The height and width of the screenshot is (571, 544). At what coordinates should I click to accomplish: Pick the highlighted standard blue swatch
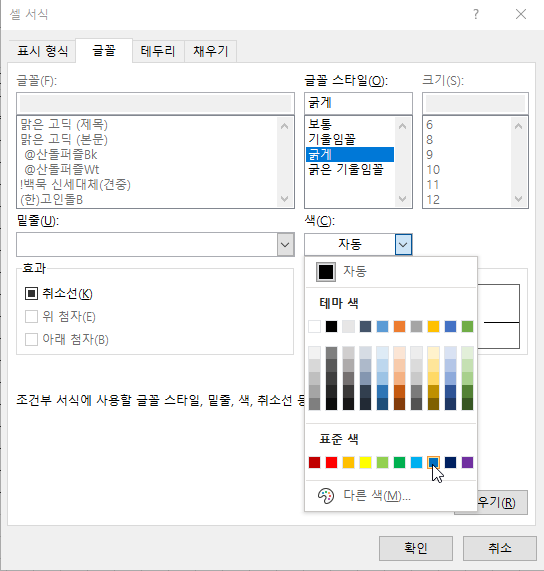pos(433,462)
